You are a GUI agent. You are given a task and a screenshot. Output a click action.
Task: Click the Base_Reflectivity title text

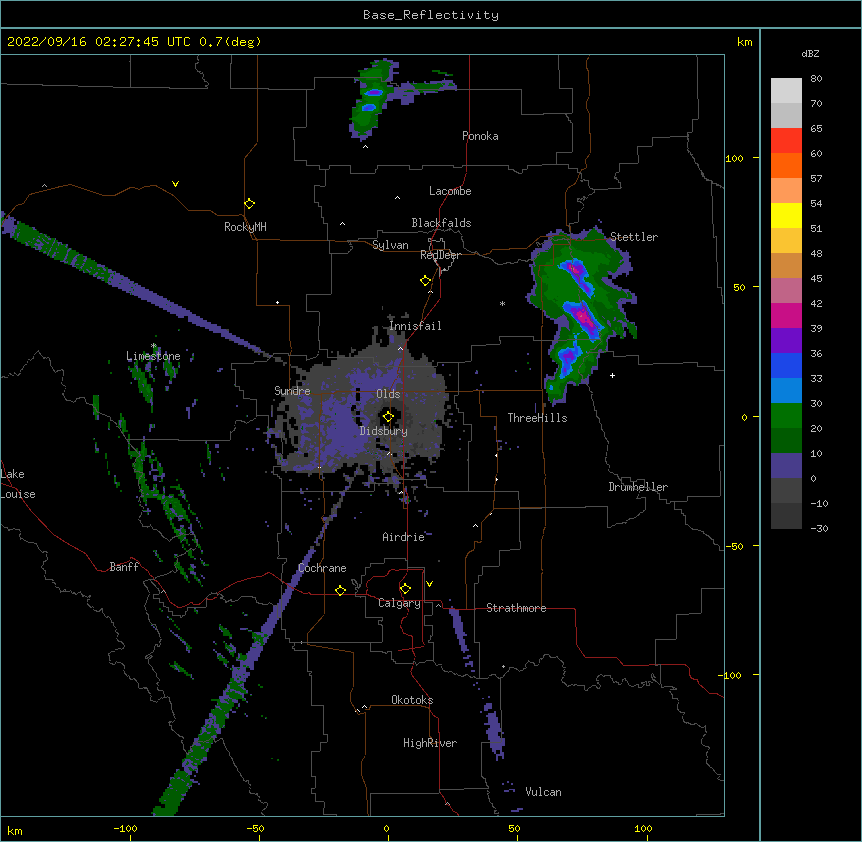431,15
